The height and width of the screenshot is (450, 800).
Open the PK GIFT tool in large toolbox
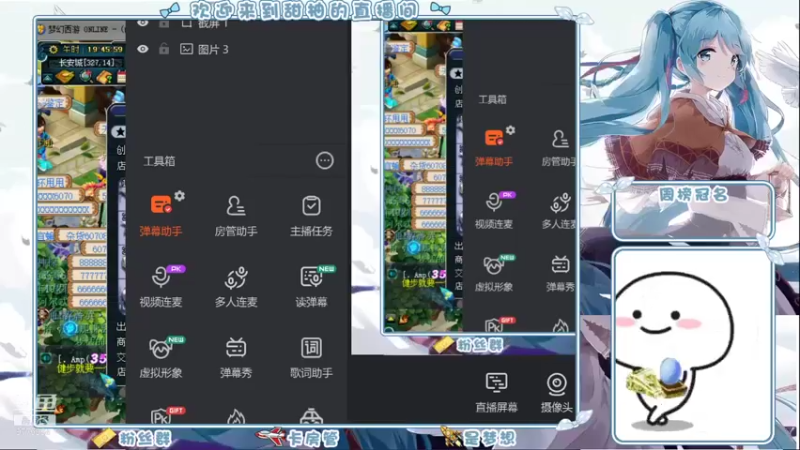click(x=165, y=415)
